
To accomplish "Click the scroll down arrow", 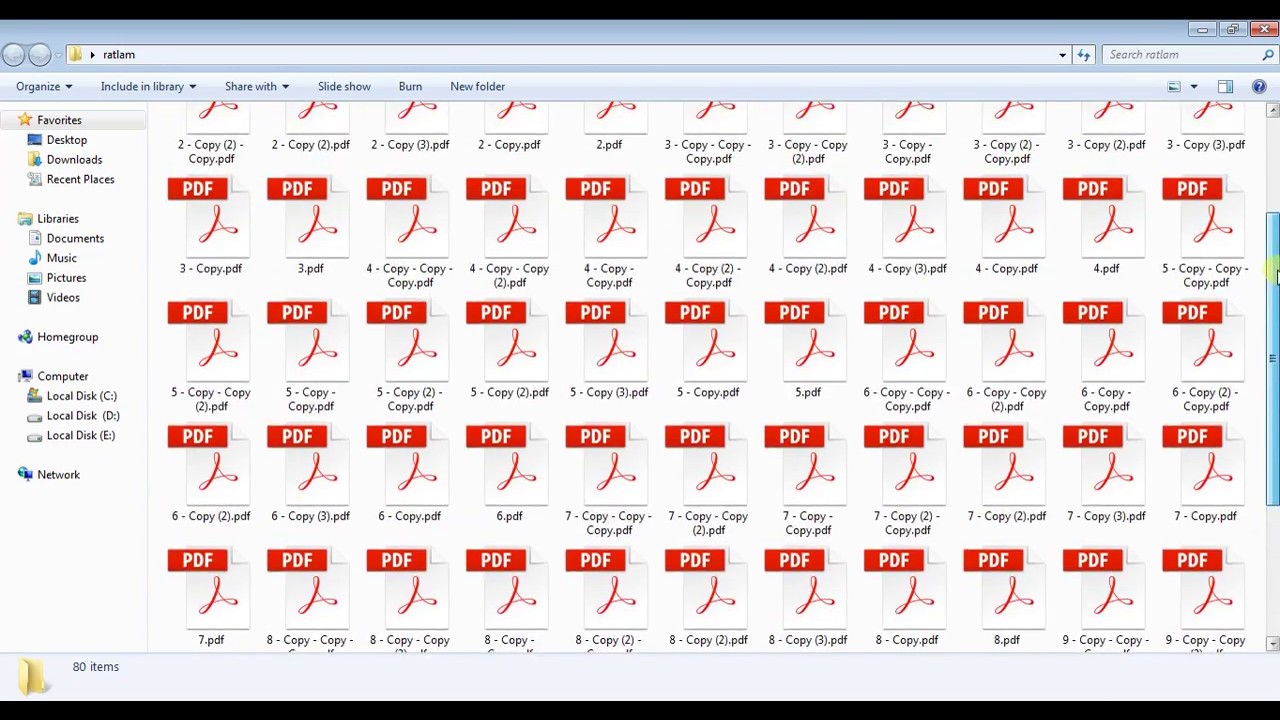I will point(1272,644).
